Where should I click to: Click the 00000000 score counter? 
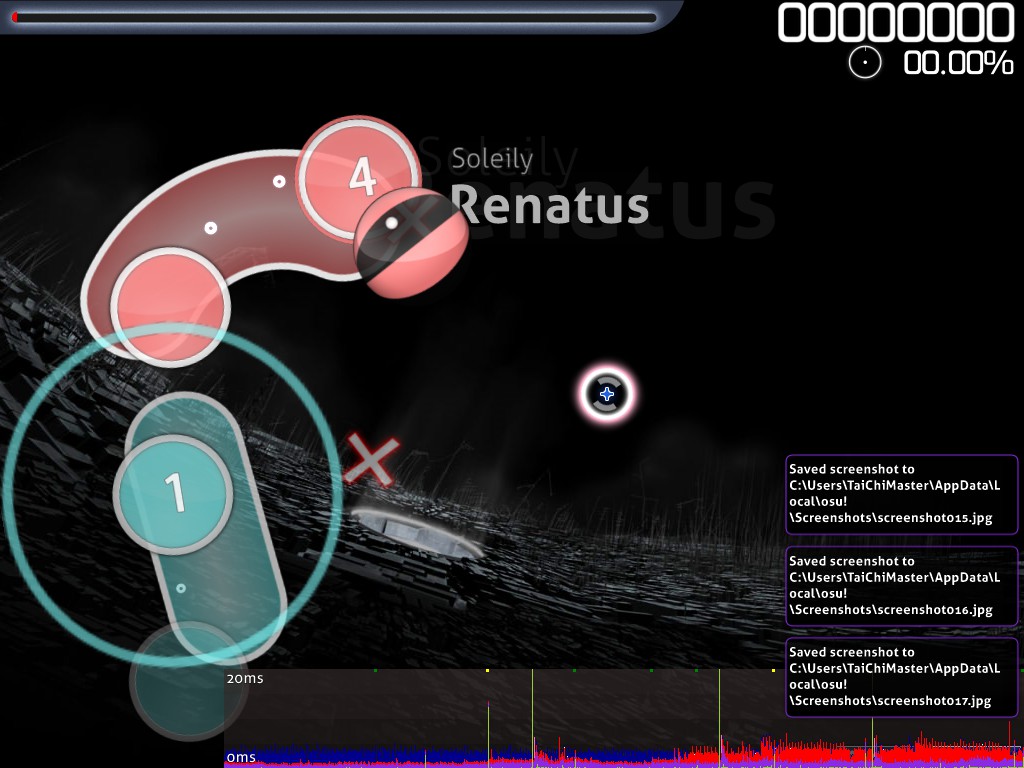895,22
